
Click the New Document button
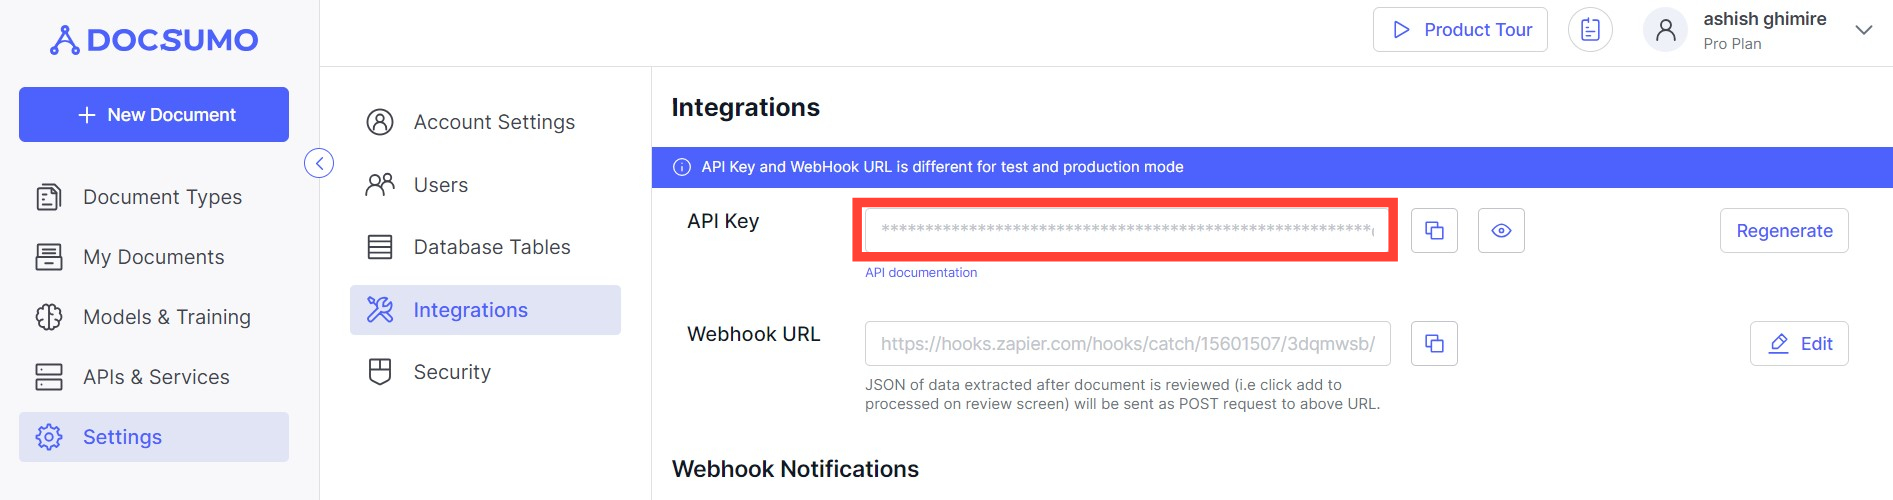pos(154,115)
